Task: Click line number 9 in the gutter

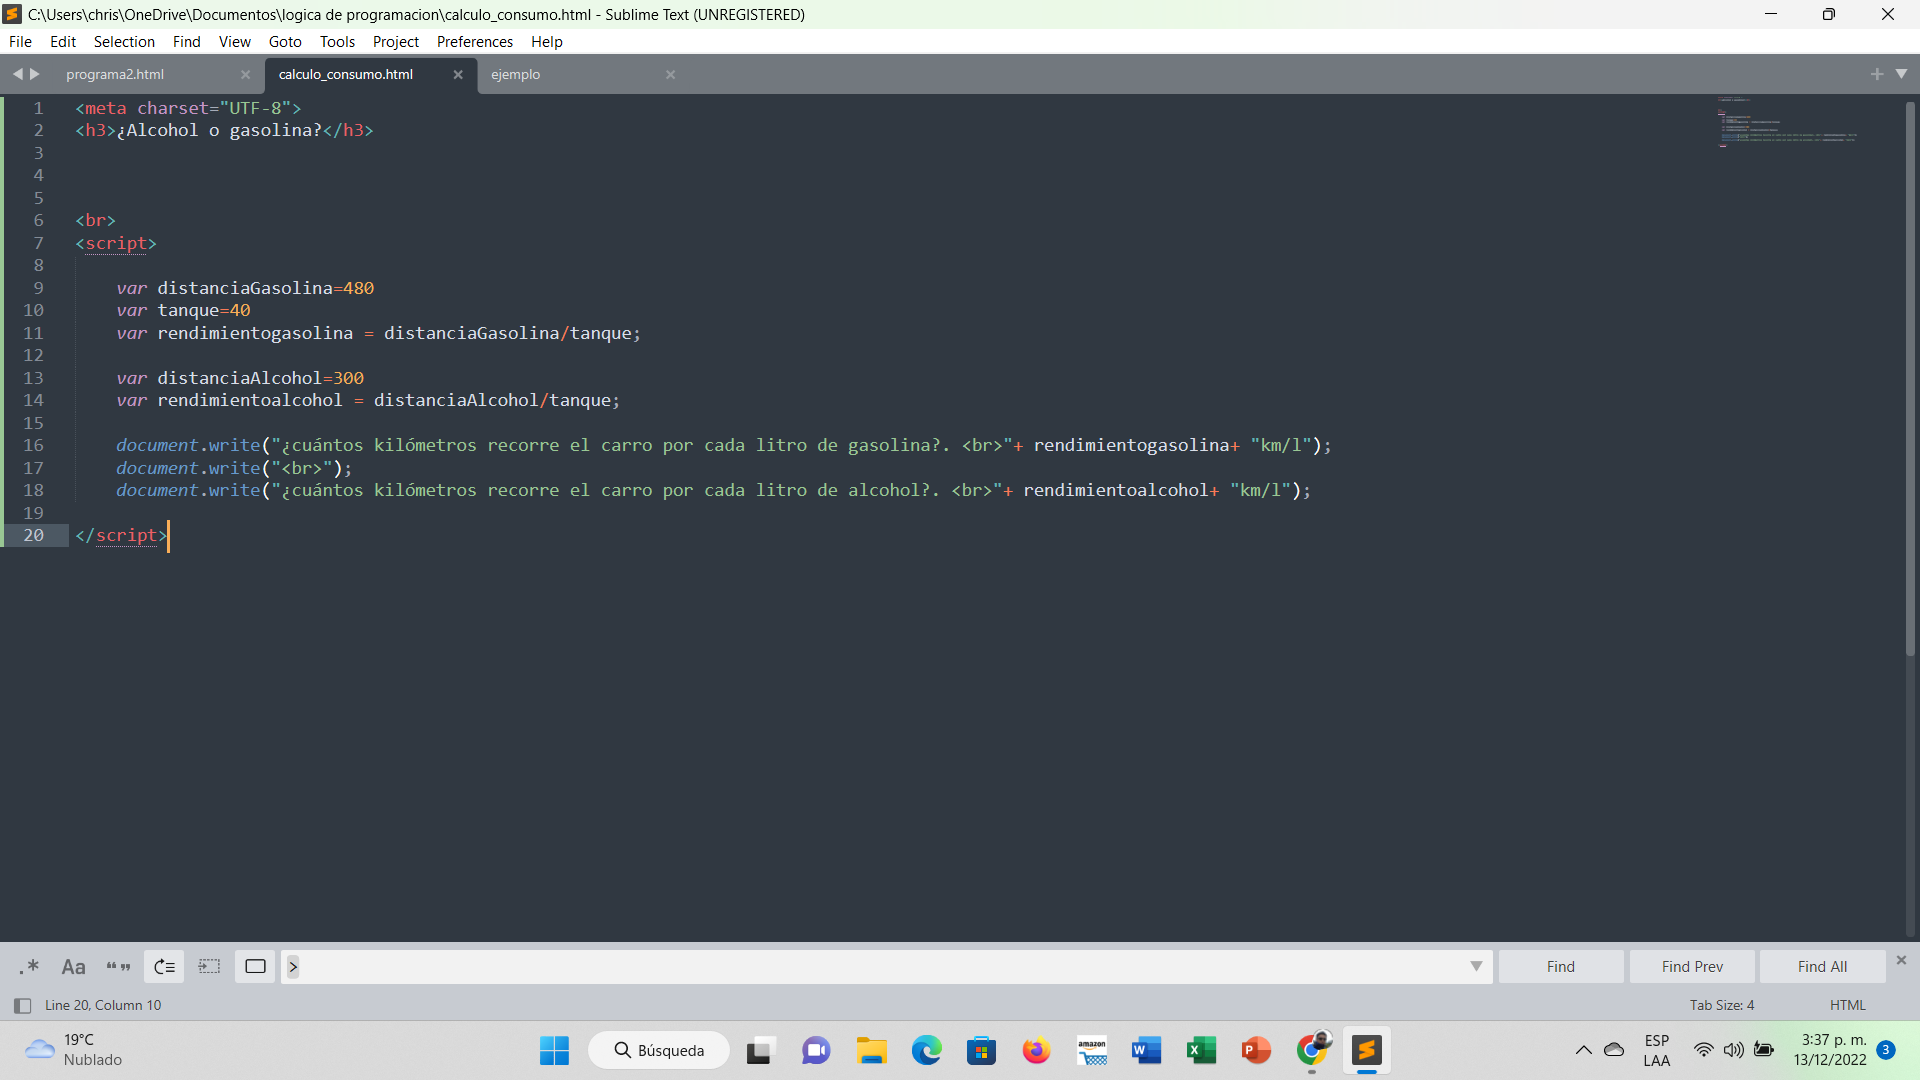Action: [x=38, y=288]
